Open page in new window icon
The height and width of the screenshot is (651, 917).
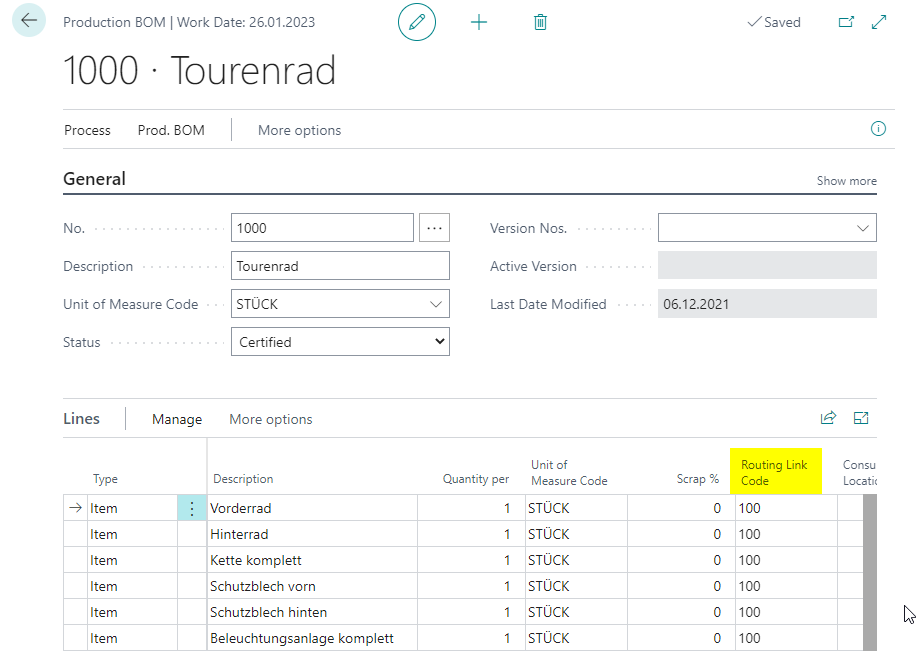click(846, 22)
